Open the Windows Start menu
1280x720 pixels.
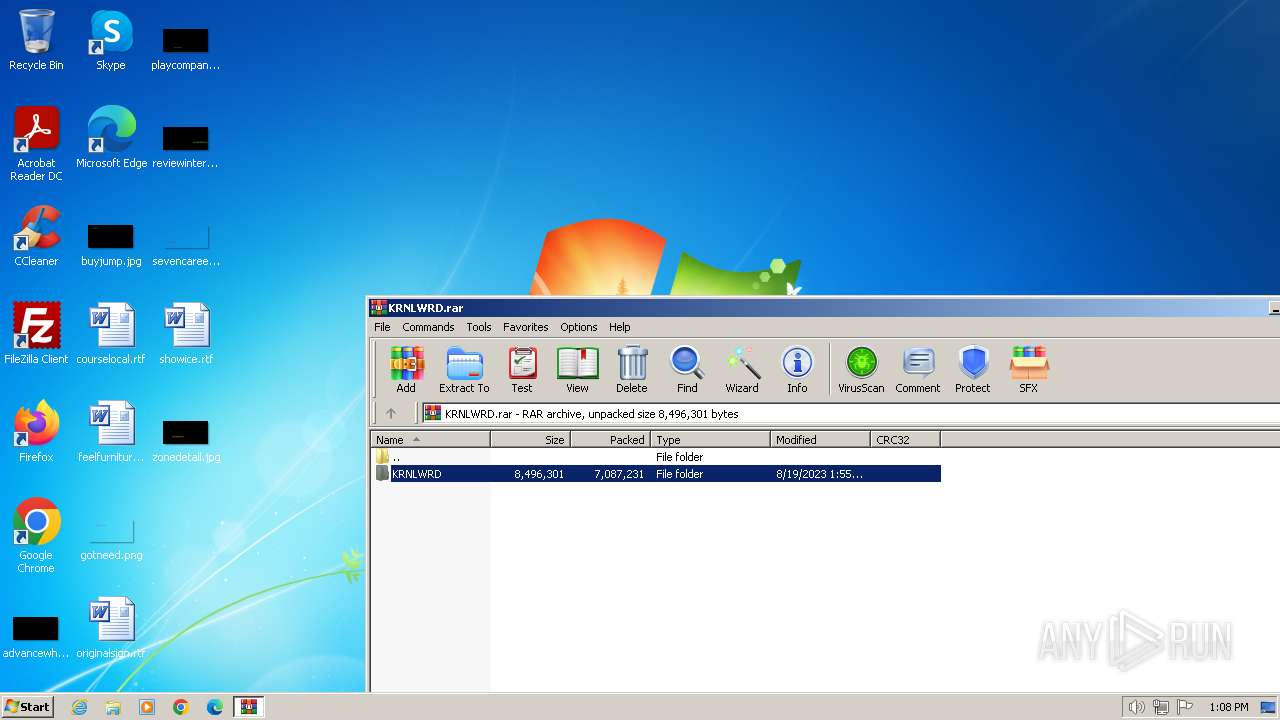pos(28,707)
